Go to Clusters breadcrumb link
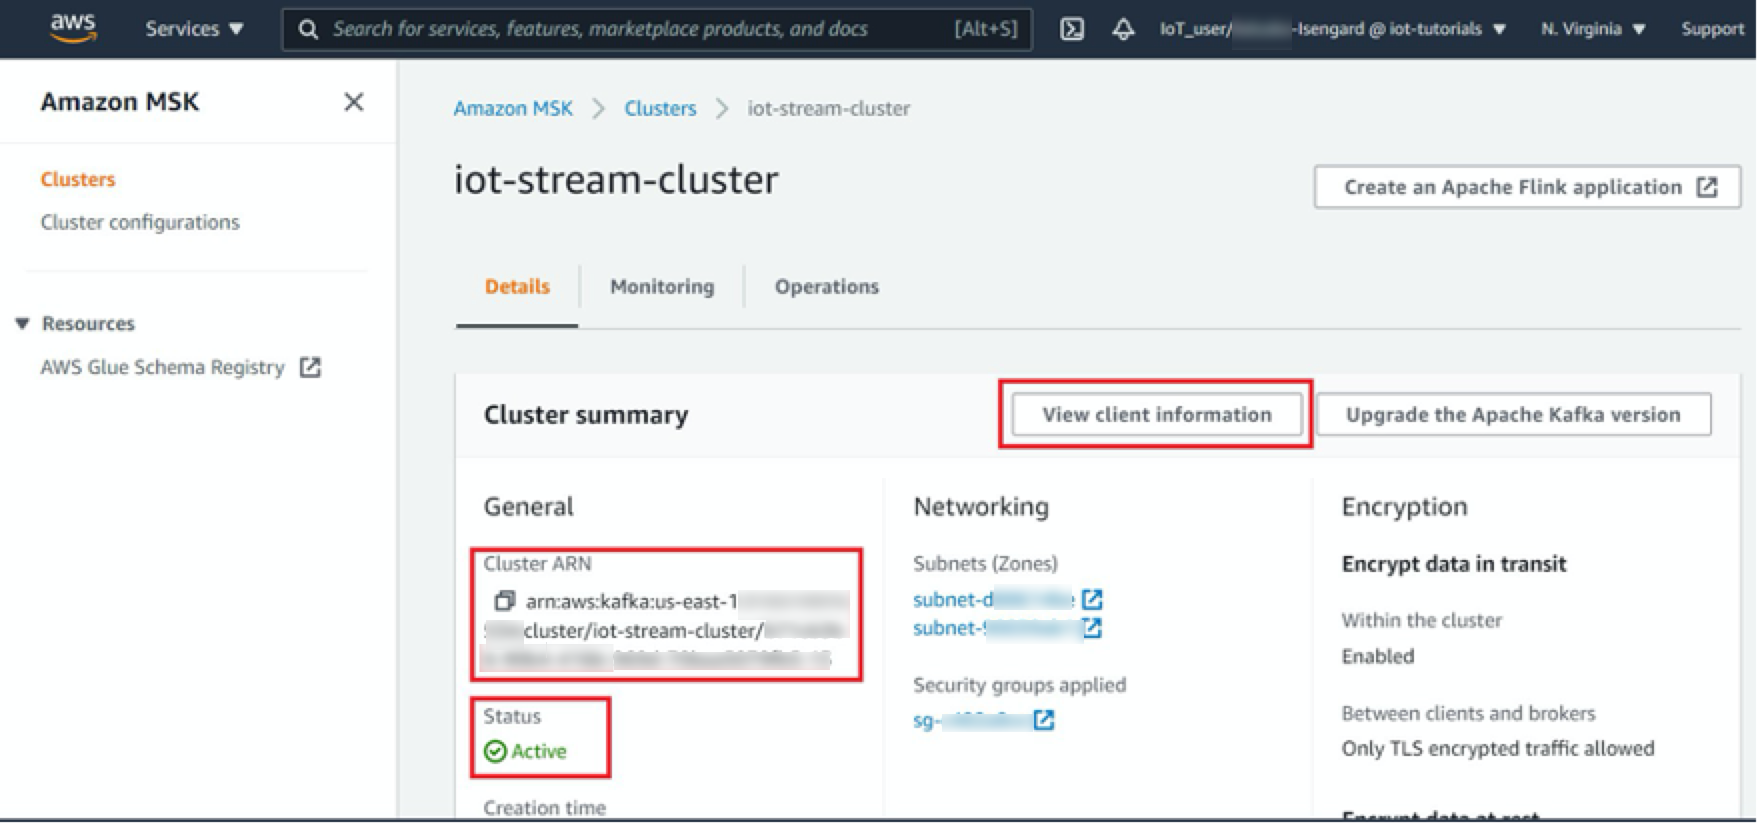Image resolution: width=1758 pixels, height=824 pixels. pos(660,108)
